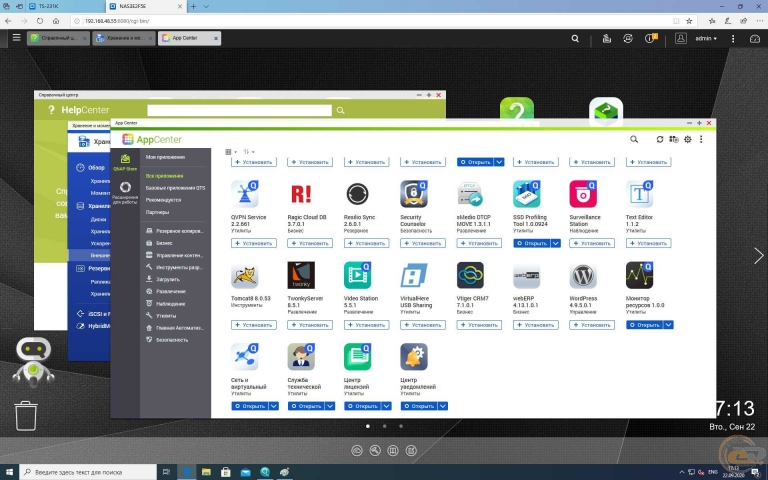The width and height of the screenshot is (768, 480).
Task: Open the Центр уведомлений app icon
Action: (x=414, y=357)
